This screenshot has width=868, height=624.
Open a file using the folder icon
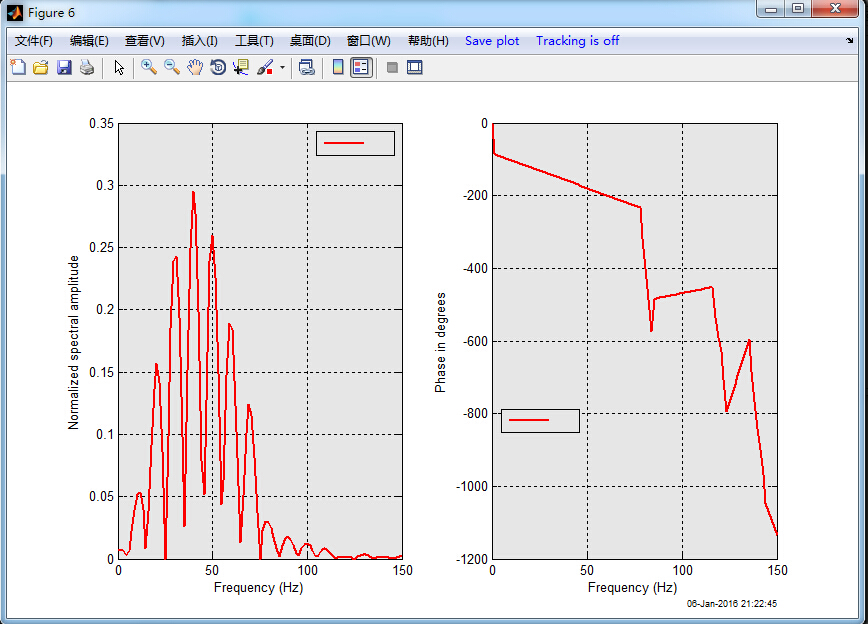point(41,68)
